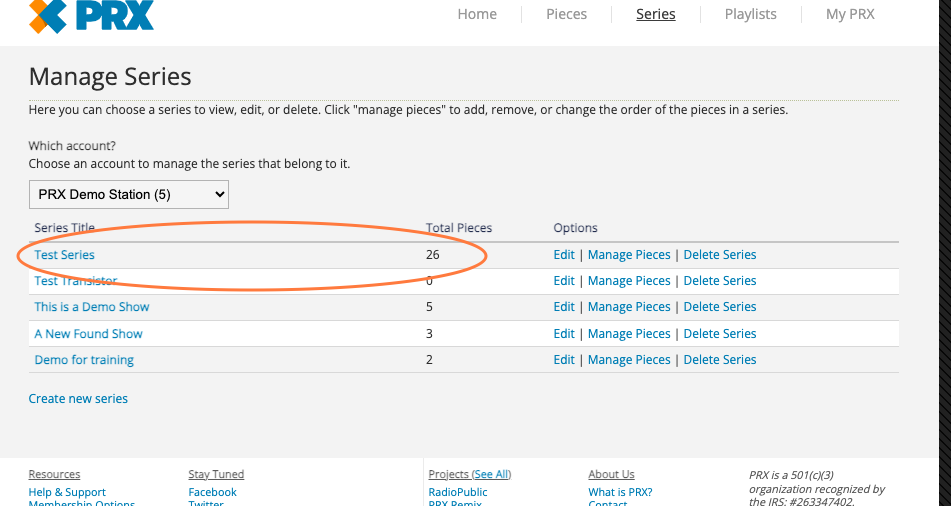
Task: Open the Playlists navigation item
Action: pos(750,14)
